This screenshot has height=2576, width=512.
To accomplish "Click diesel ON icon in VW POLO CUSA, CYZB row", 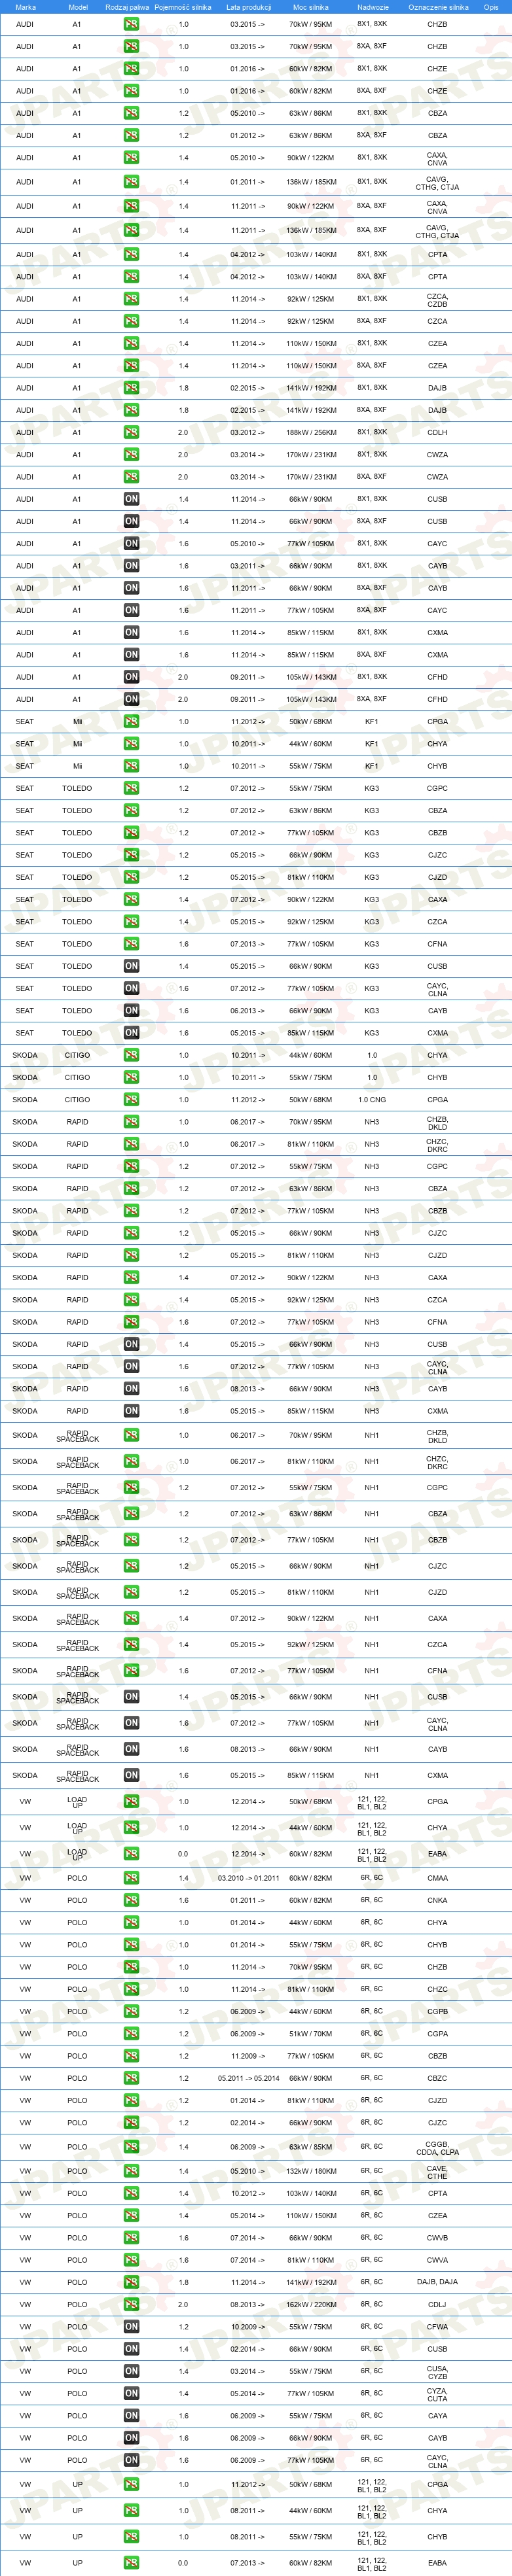I will point(131,2371).
